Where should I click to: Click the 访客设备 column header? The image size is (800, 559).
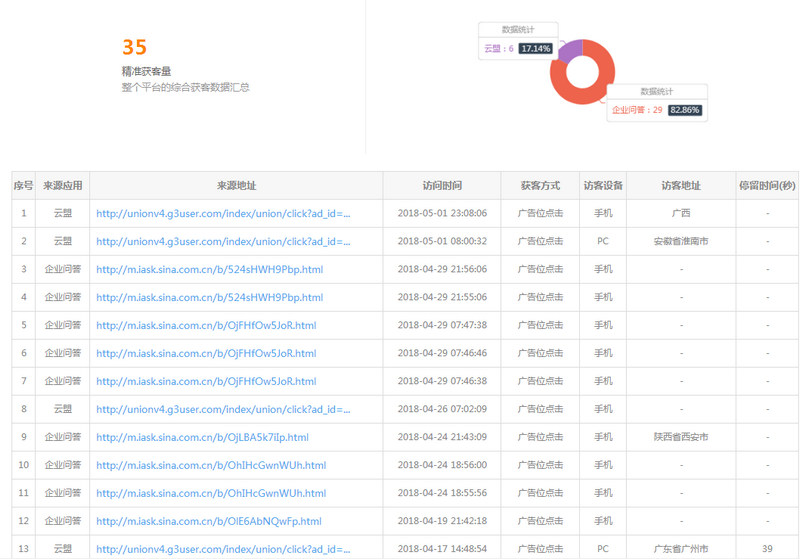pos(603,186)
